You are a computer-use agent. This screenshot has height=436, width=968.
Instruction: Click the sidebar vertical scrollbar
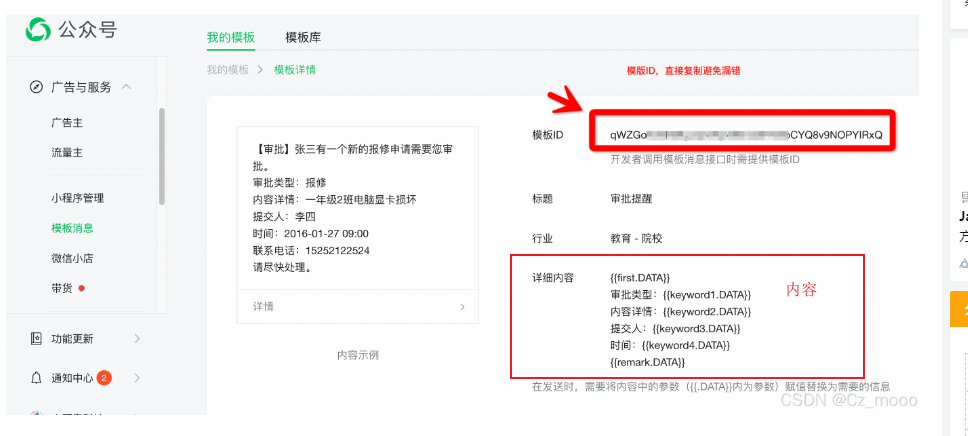coord(162,156)
